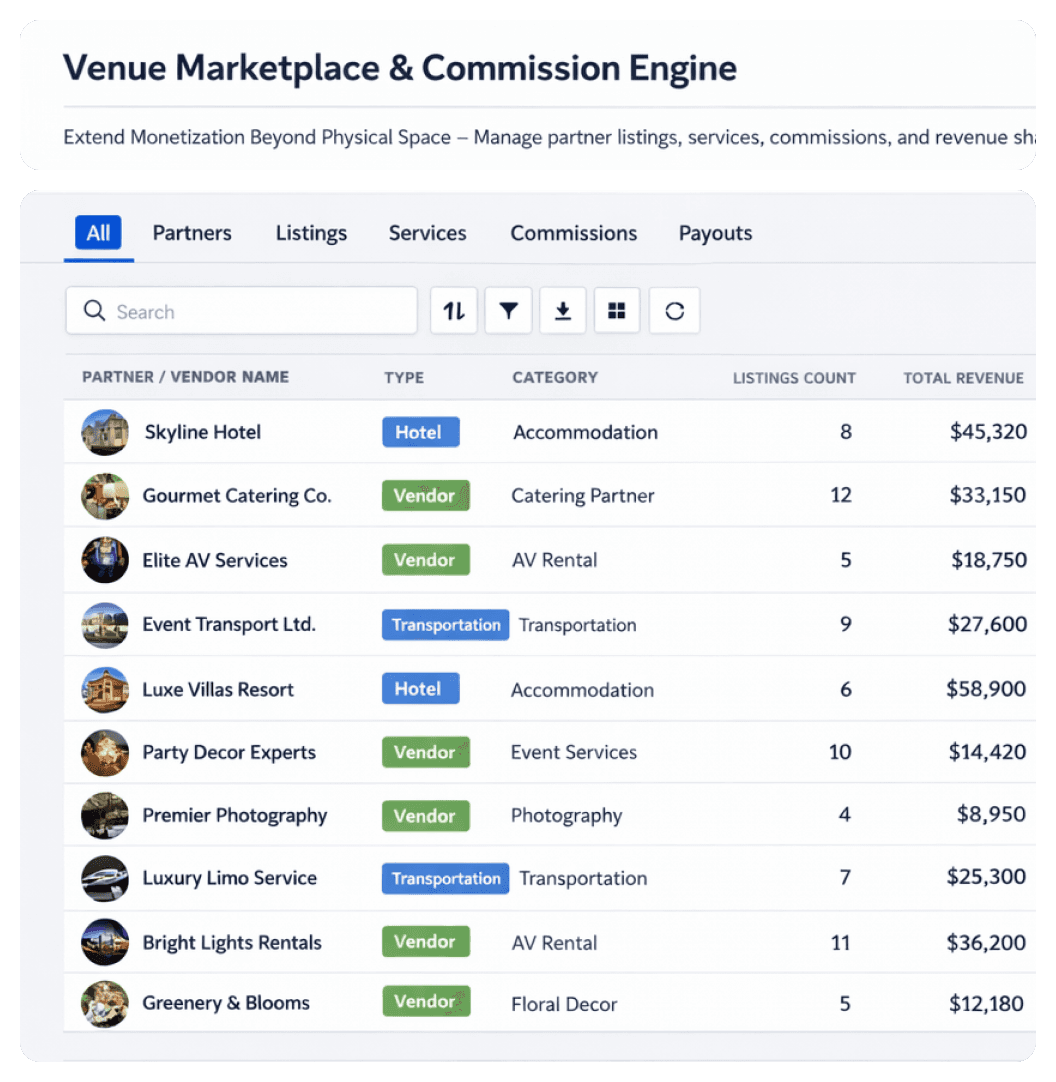Click the Premier Photography avatar image

[x=105, y=815]
